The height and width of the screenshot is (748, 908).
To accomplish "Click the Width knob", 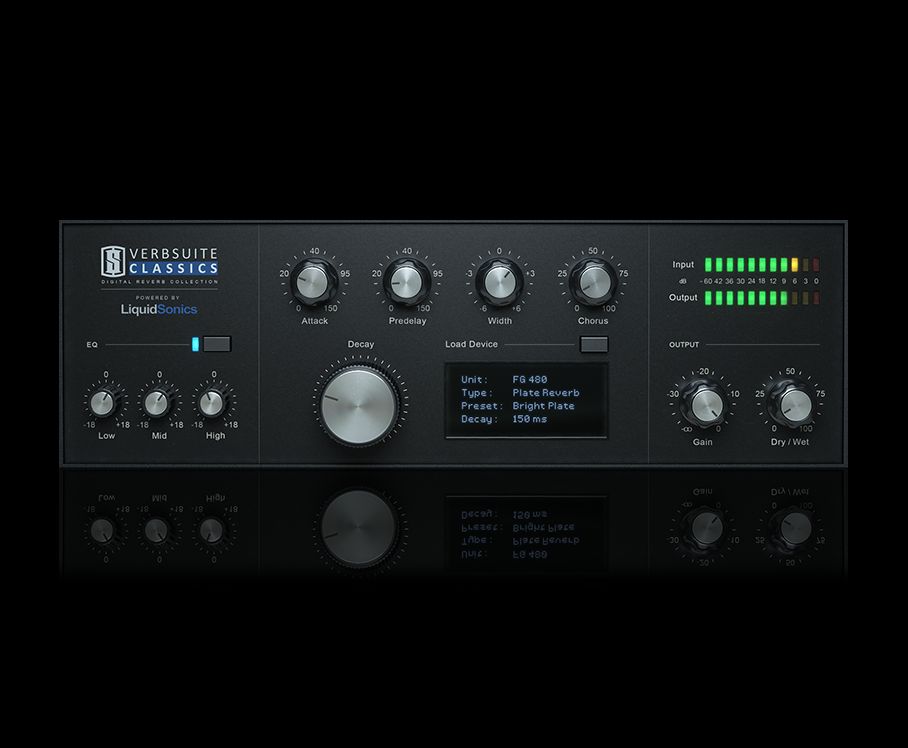I will [x=498, y=283].
